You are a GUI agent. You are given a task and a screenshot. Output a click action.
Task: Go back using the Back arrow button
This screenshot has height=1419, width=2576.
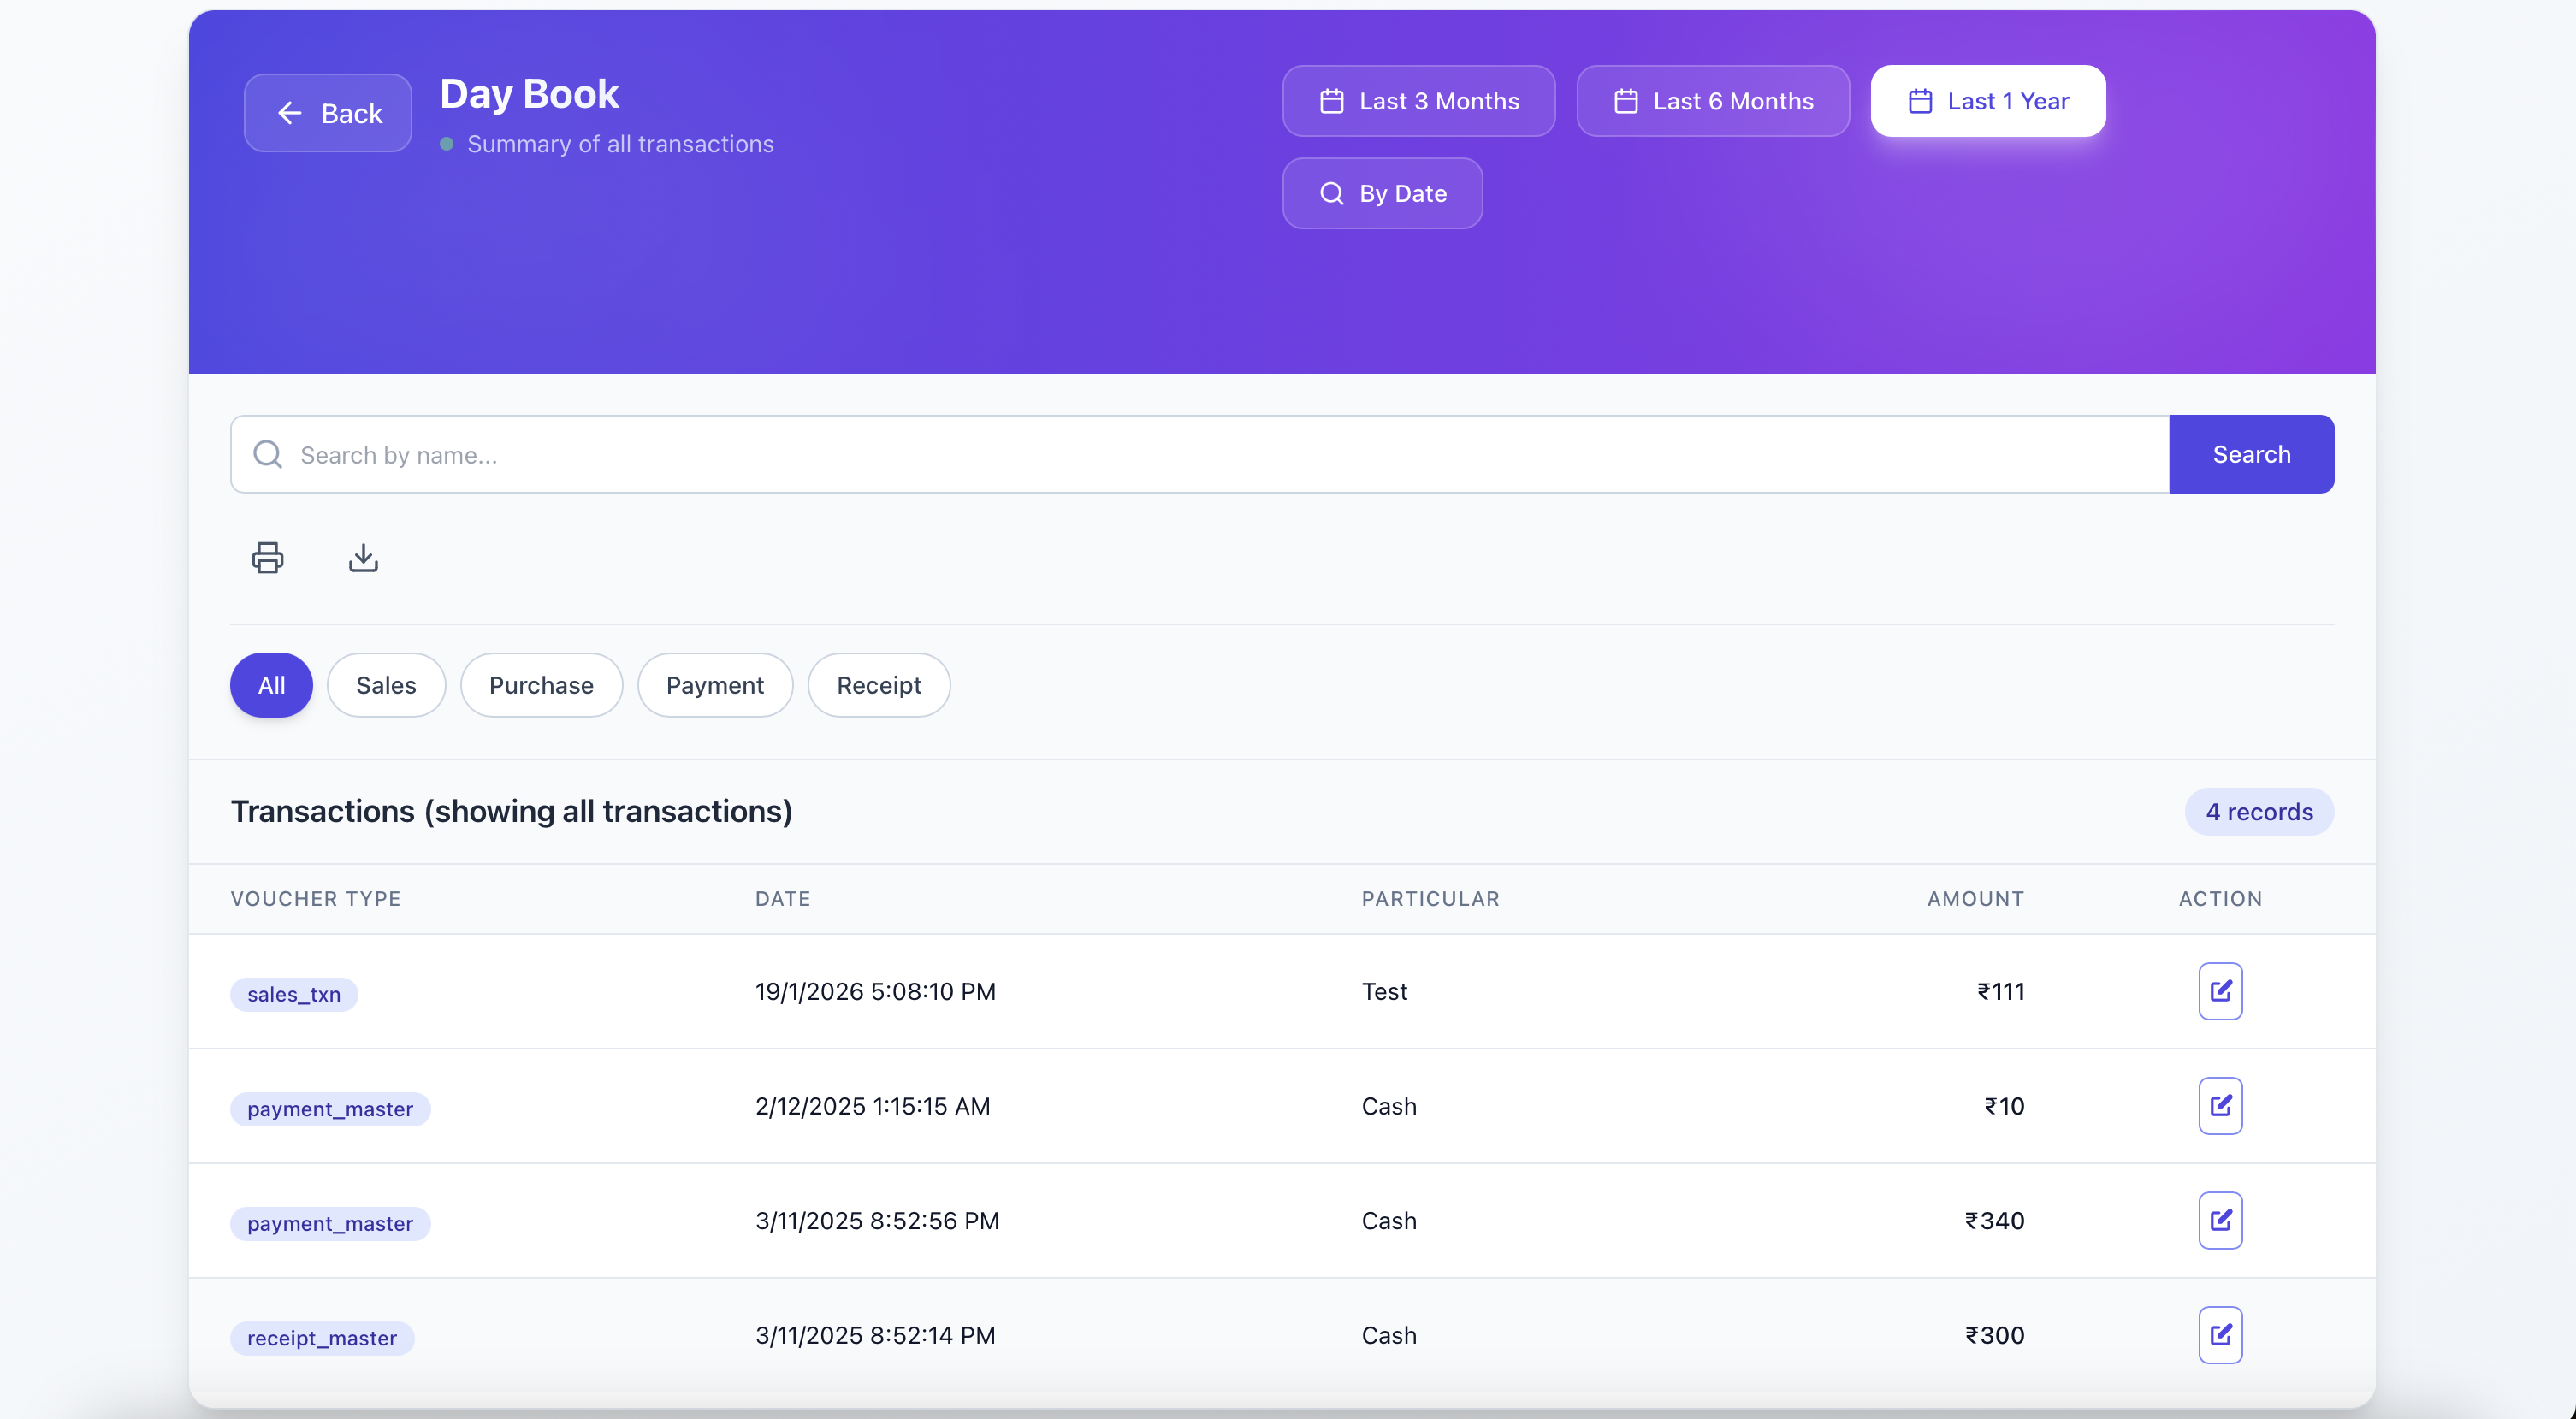[328, 113]
